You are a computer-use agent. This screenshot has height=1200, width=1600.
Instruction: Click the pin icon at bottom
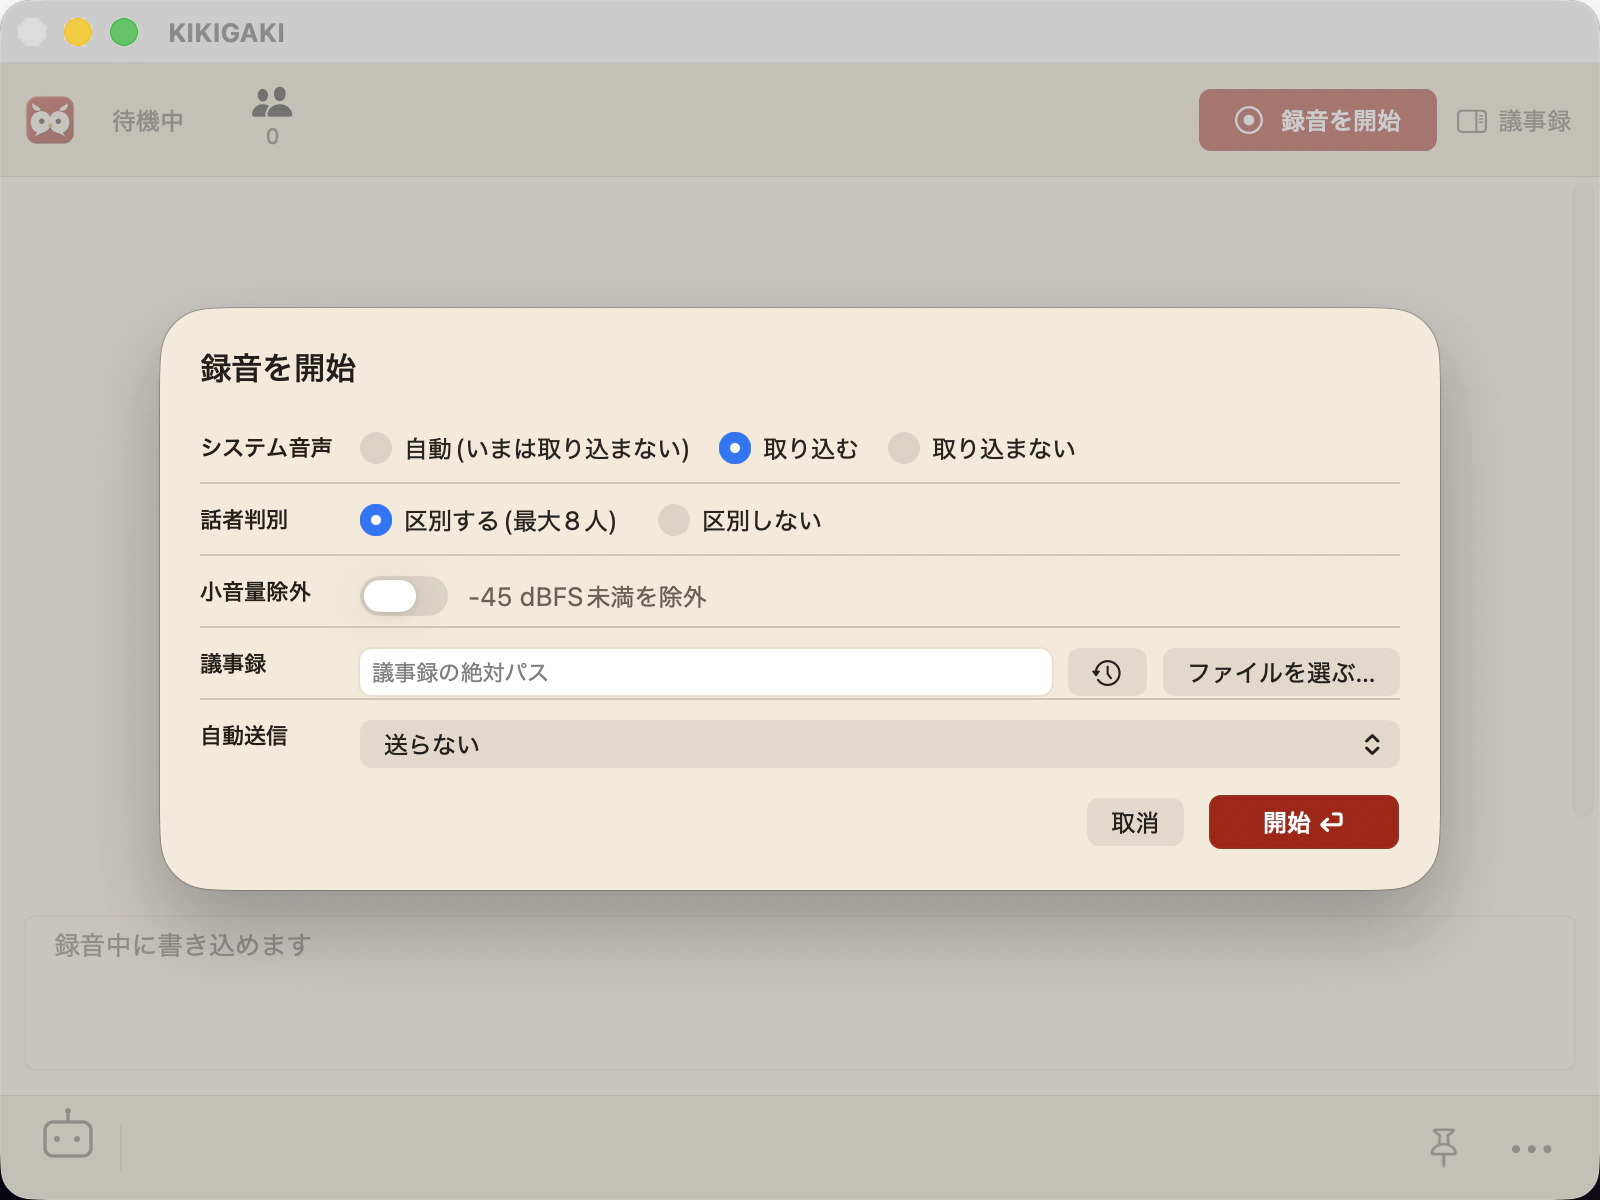click(x=1443, y=1147)
